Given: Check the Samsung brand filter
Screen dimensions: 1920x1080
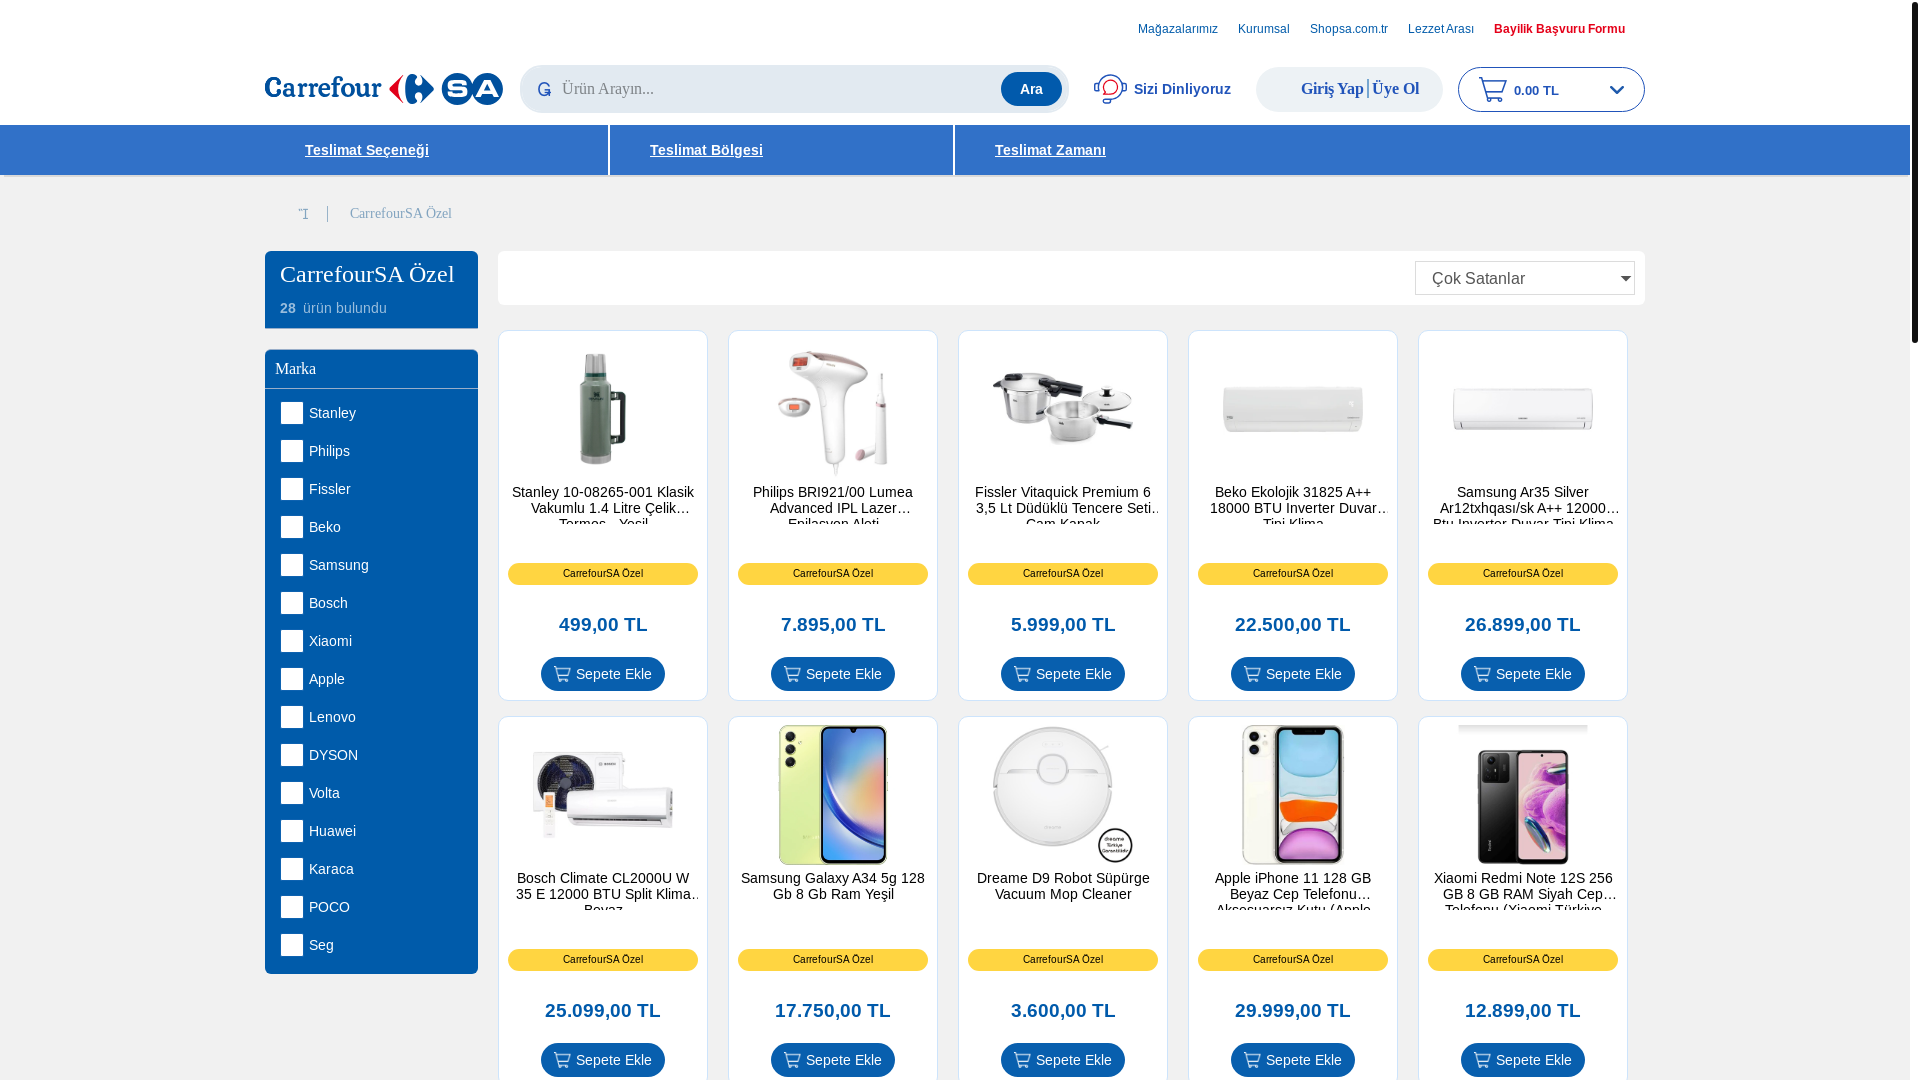Looking at the screenshot, I should [292, 565].
